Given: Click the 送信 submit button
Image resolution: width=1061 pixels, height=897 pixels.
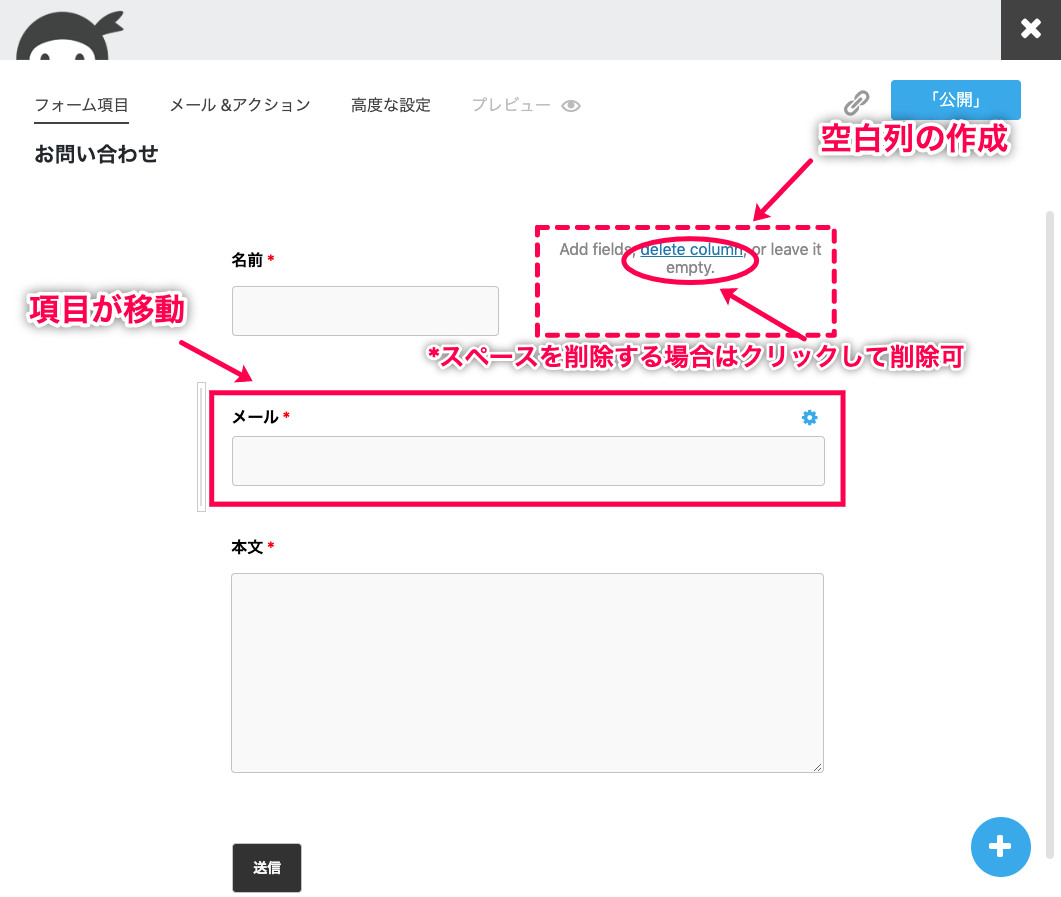Looking at the screenshot, I should (x=267, y=868).
